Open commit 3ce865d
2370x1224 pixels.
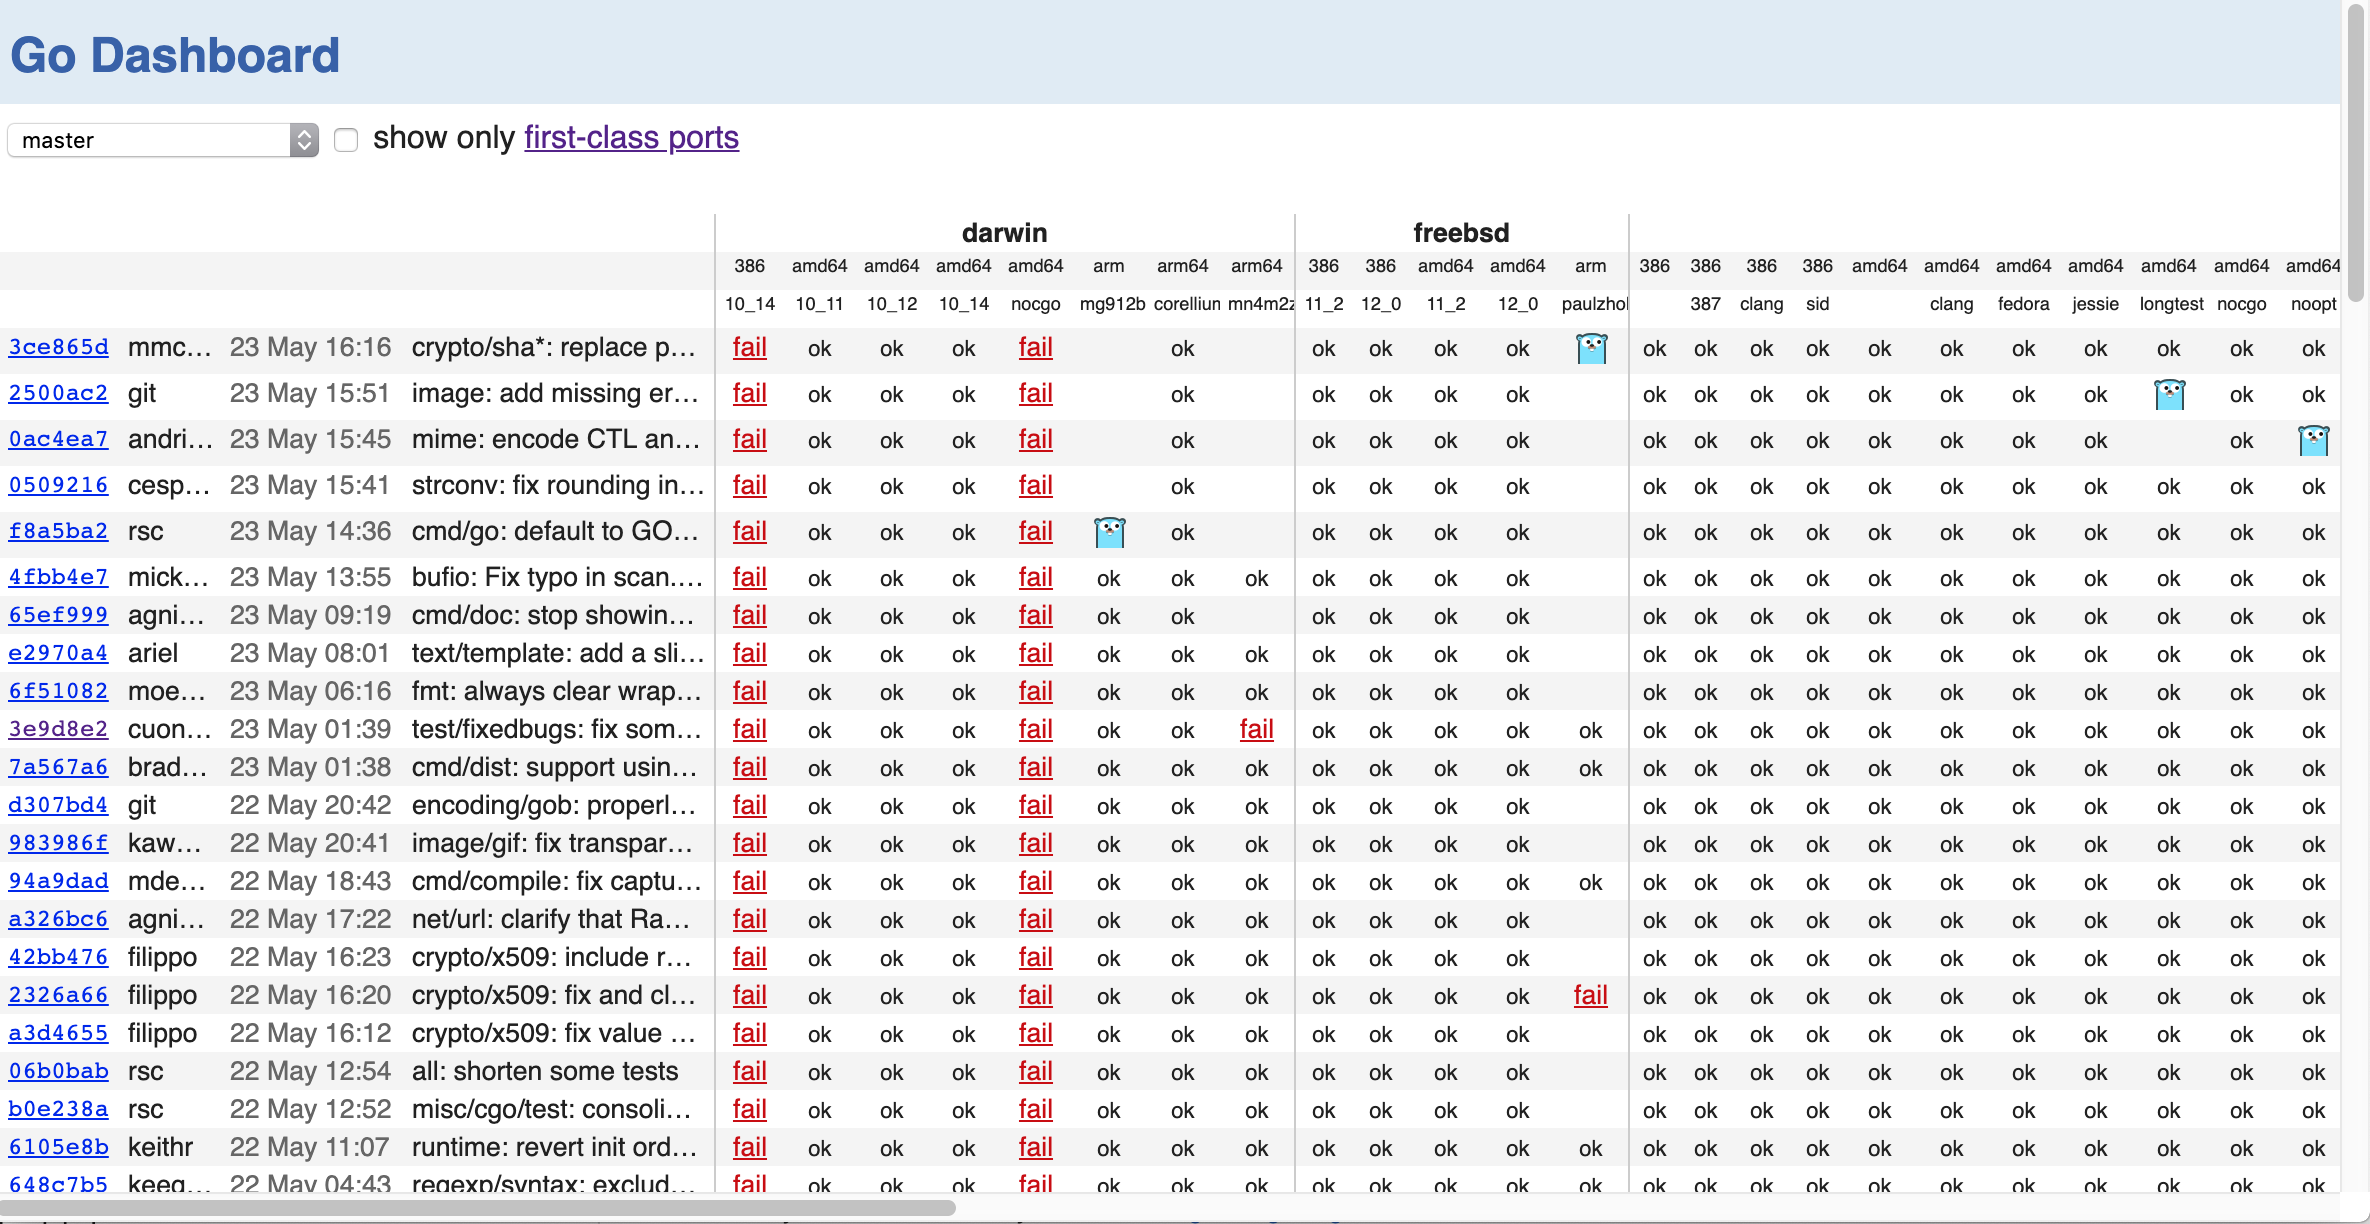click(58, 347)
